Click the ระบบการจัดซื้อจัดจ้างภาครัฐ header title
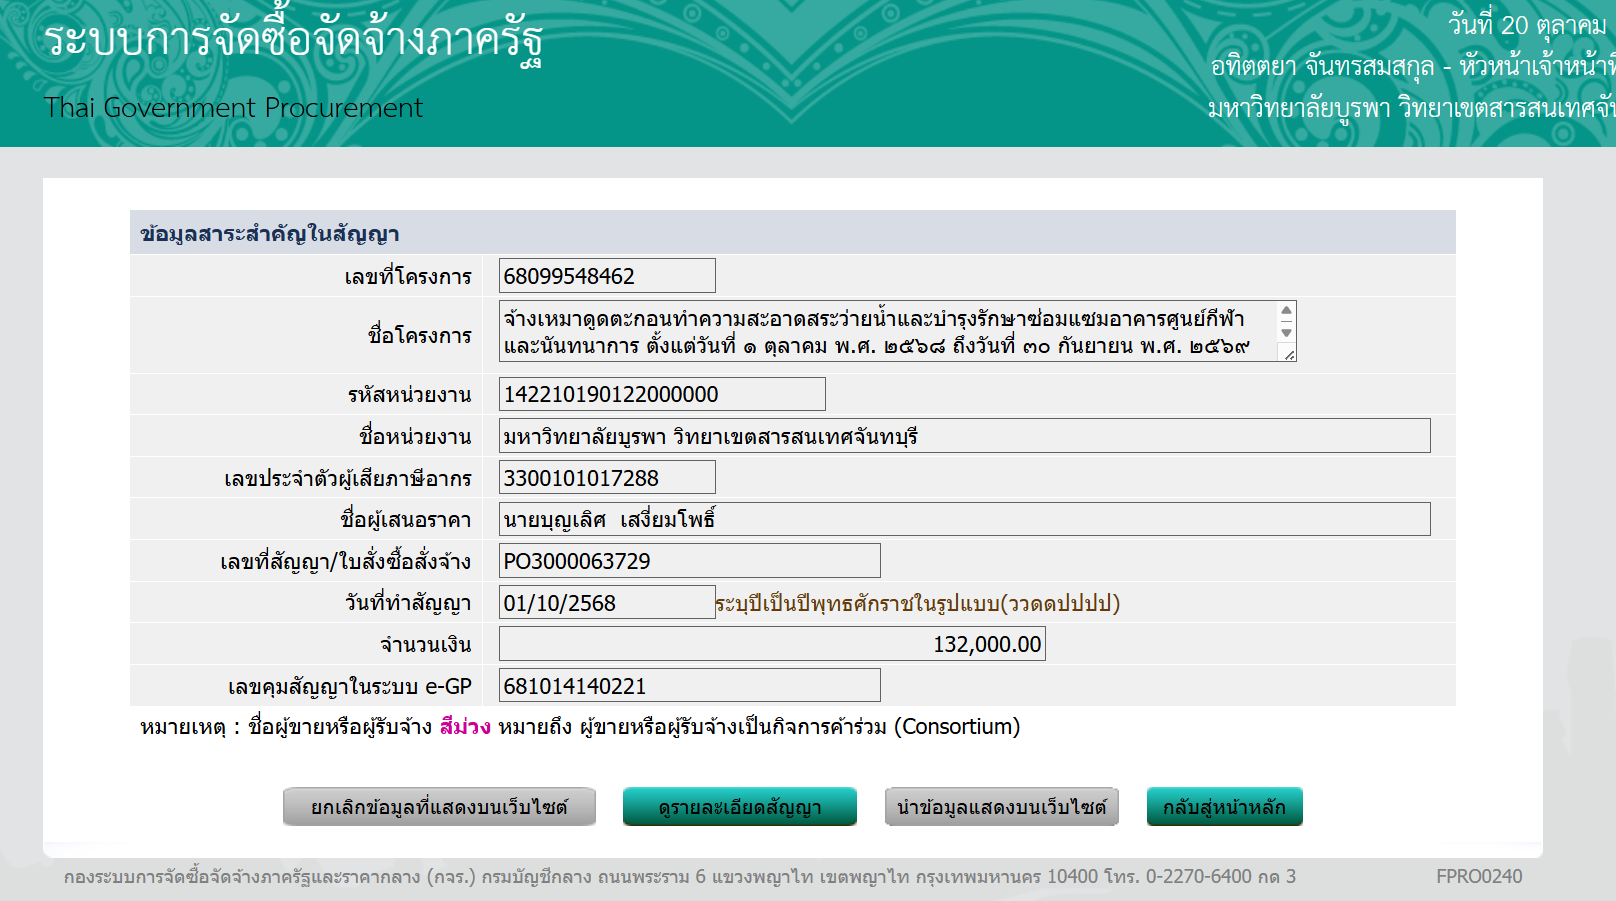The image size is (1616, 901). [293, 42]
